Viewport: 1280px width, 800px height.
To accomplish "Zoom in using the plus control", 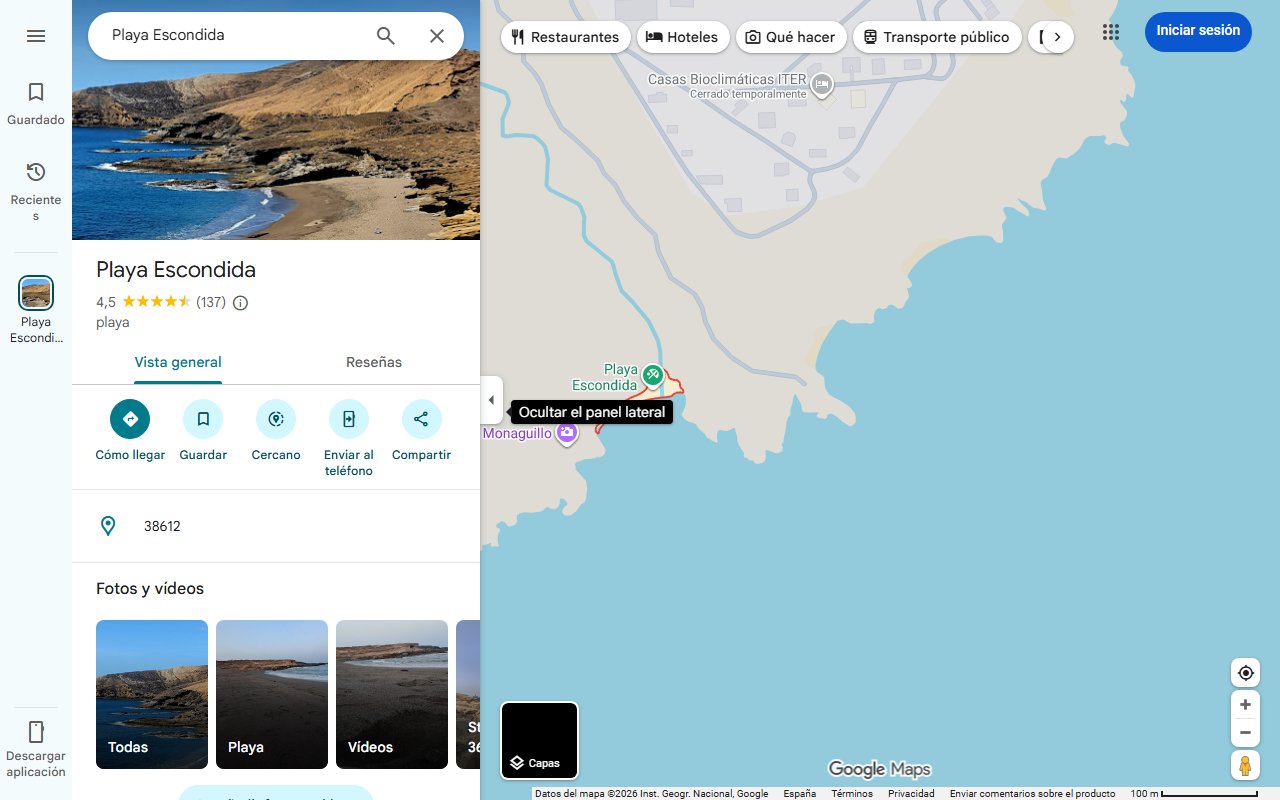I will click(x=1245, y=704).
